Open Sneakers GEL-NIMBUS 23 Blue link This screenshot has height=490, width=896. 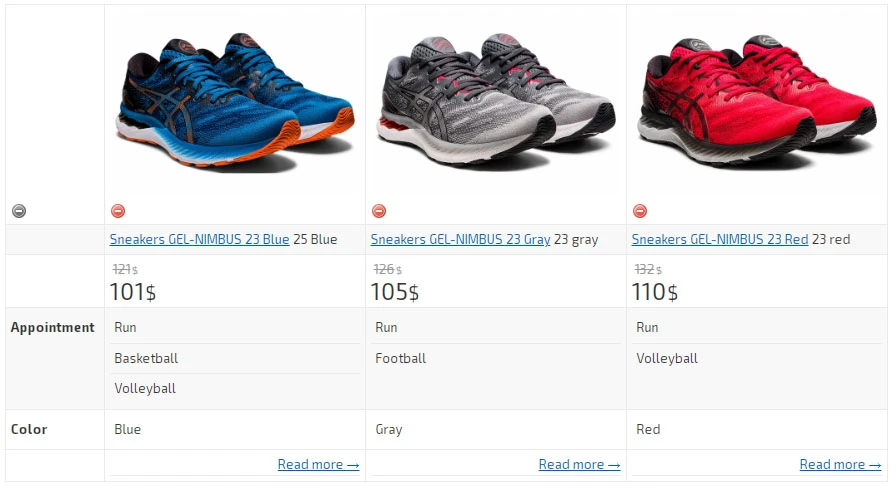click(x=199, y=239)
